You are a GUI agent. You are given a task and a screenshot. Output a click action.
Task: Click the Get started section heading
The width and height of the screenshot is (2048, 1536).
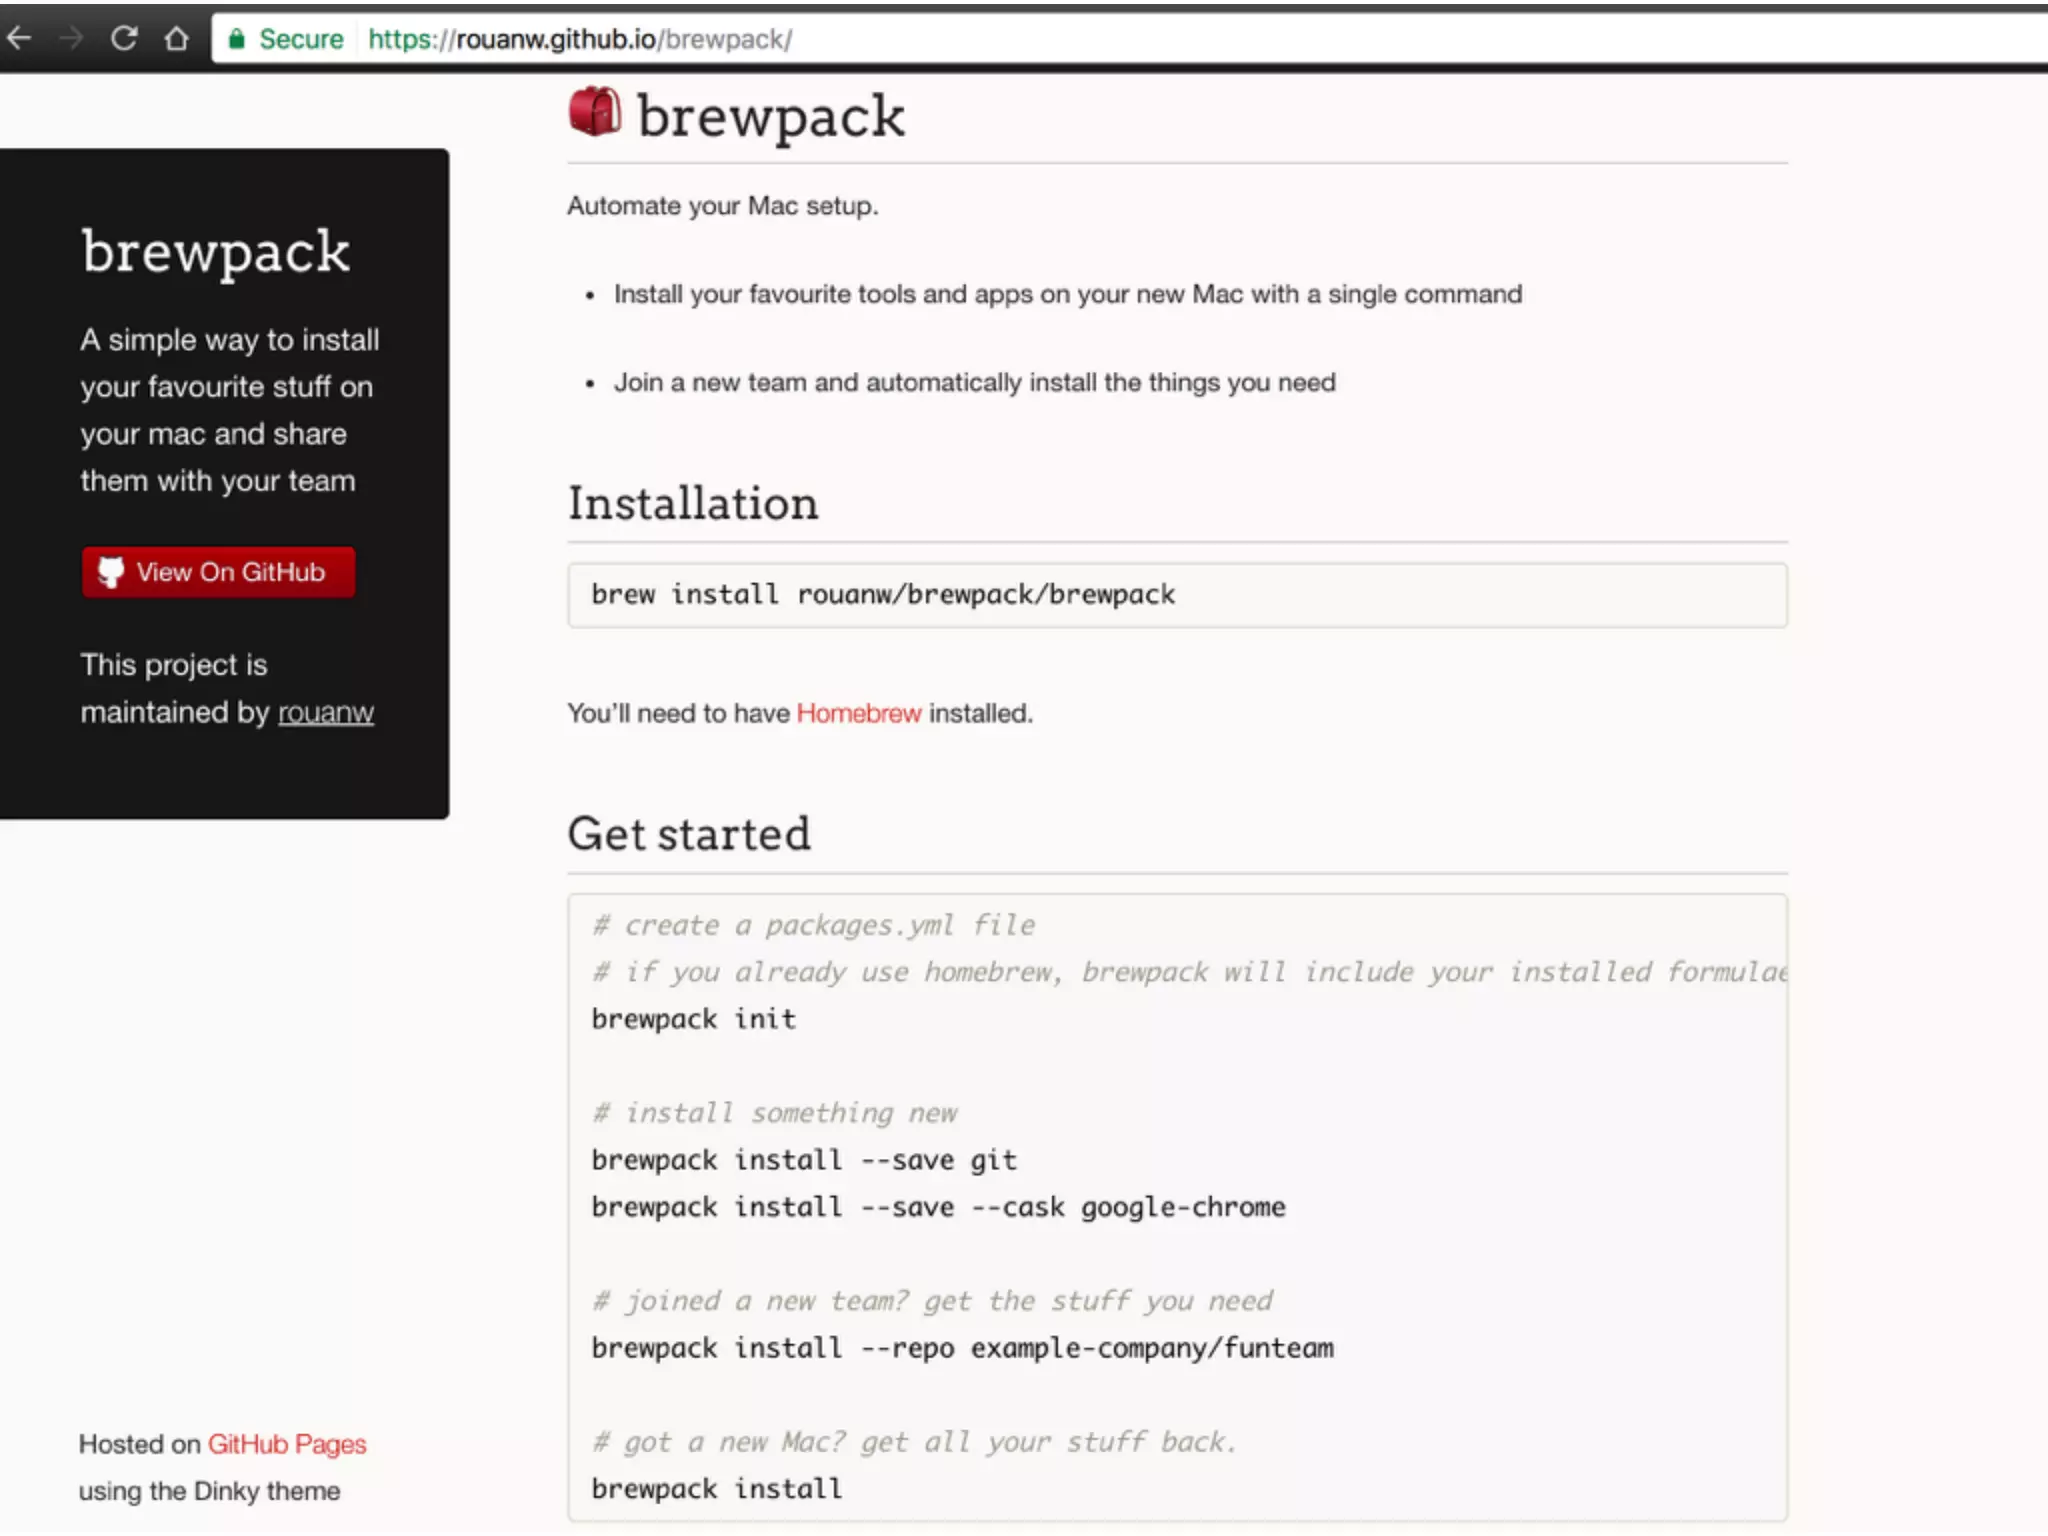pos(689,834)
